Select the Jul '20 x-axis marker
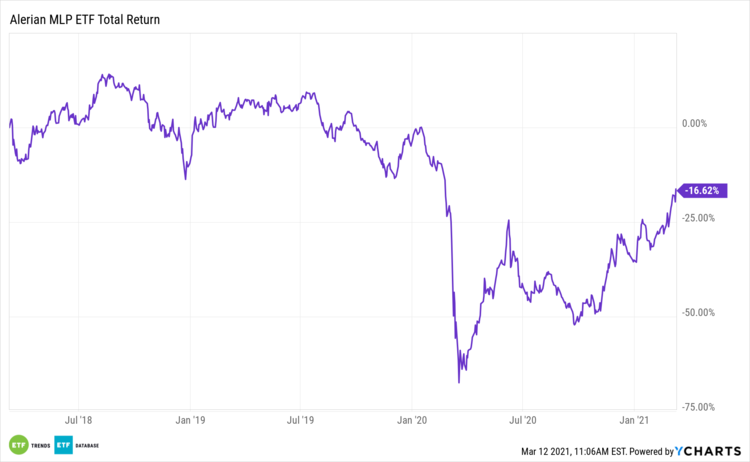Screen dimensions: 750x462 click(x=524, y=422)
